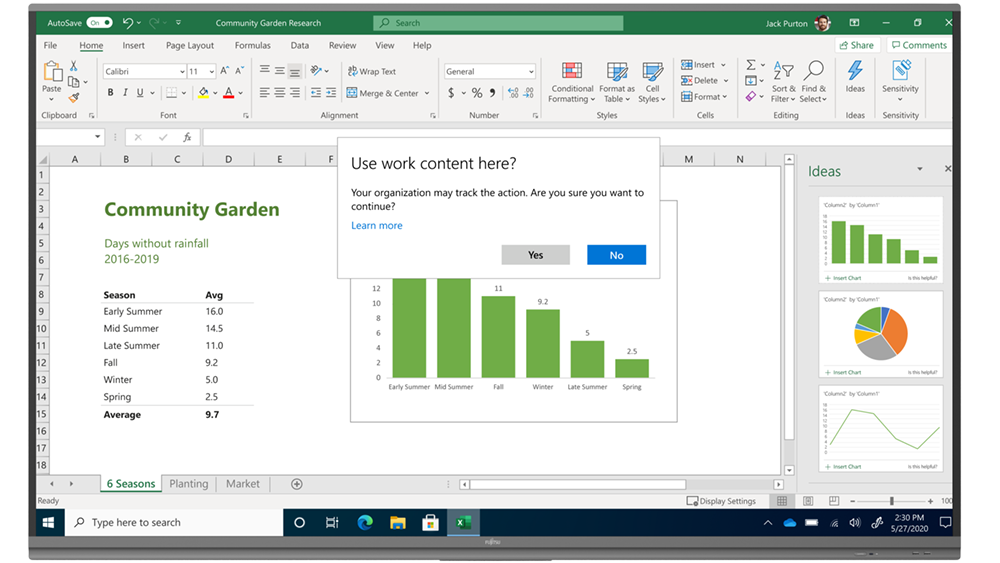
Task: Click the Increase Indent icon
Action: click(x=331, y=93)
